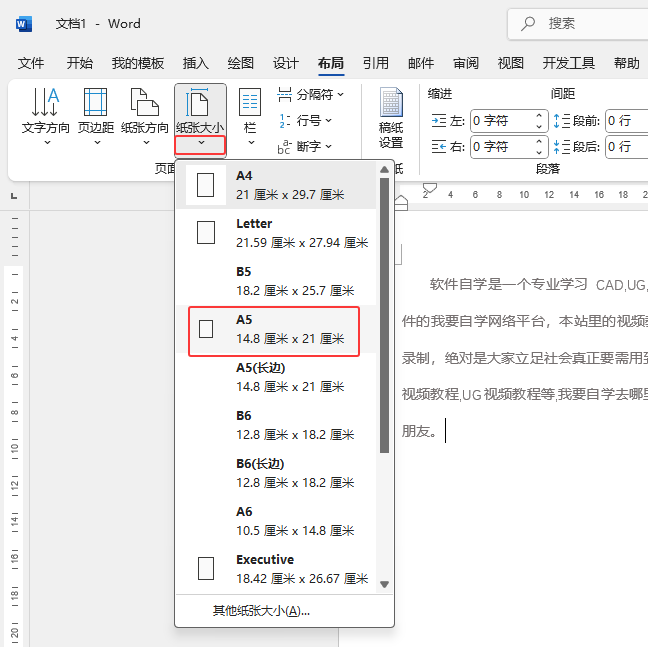
Task: Click the left indent marker on ruler
Action: pos(401,203)
